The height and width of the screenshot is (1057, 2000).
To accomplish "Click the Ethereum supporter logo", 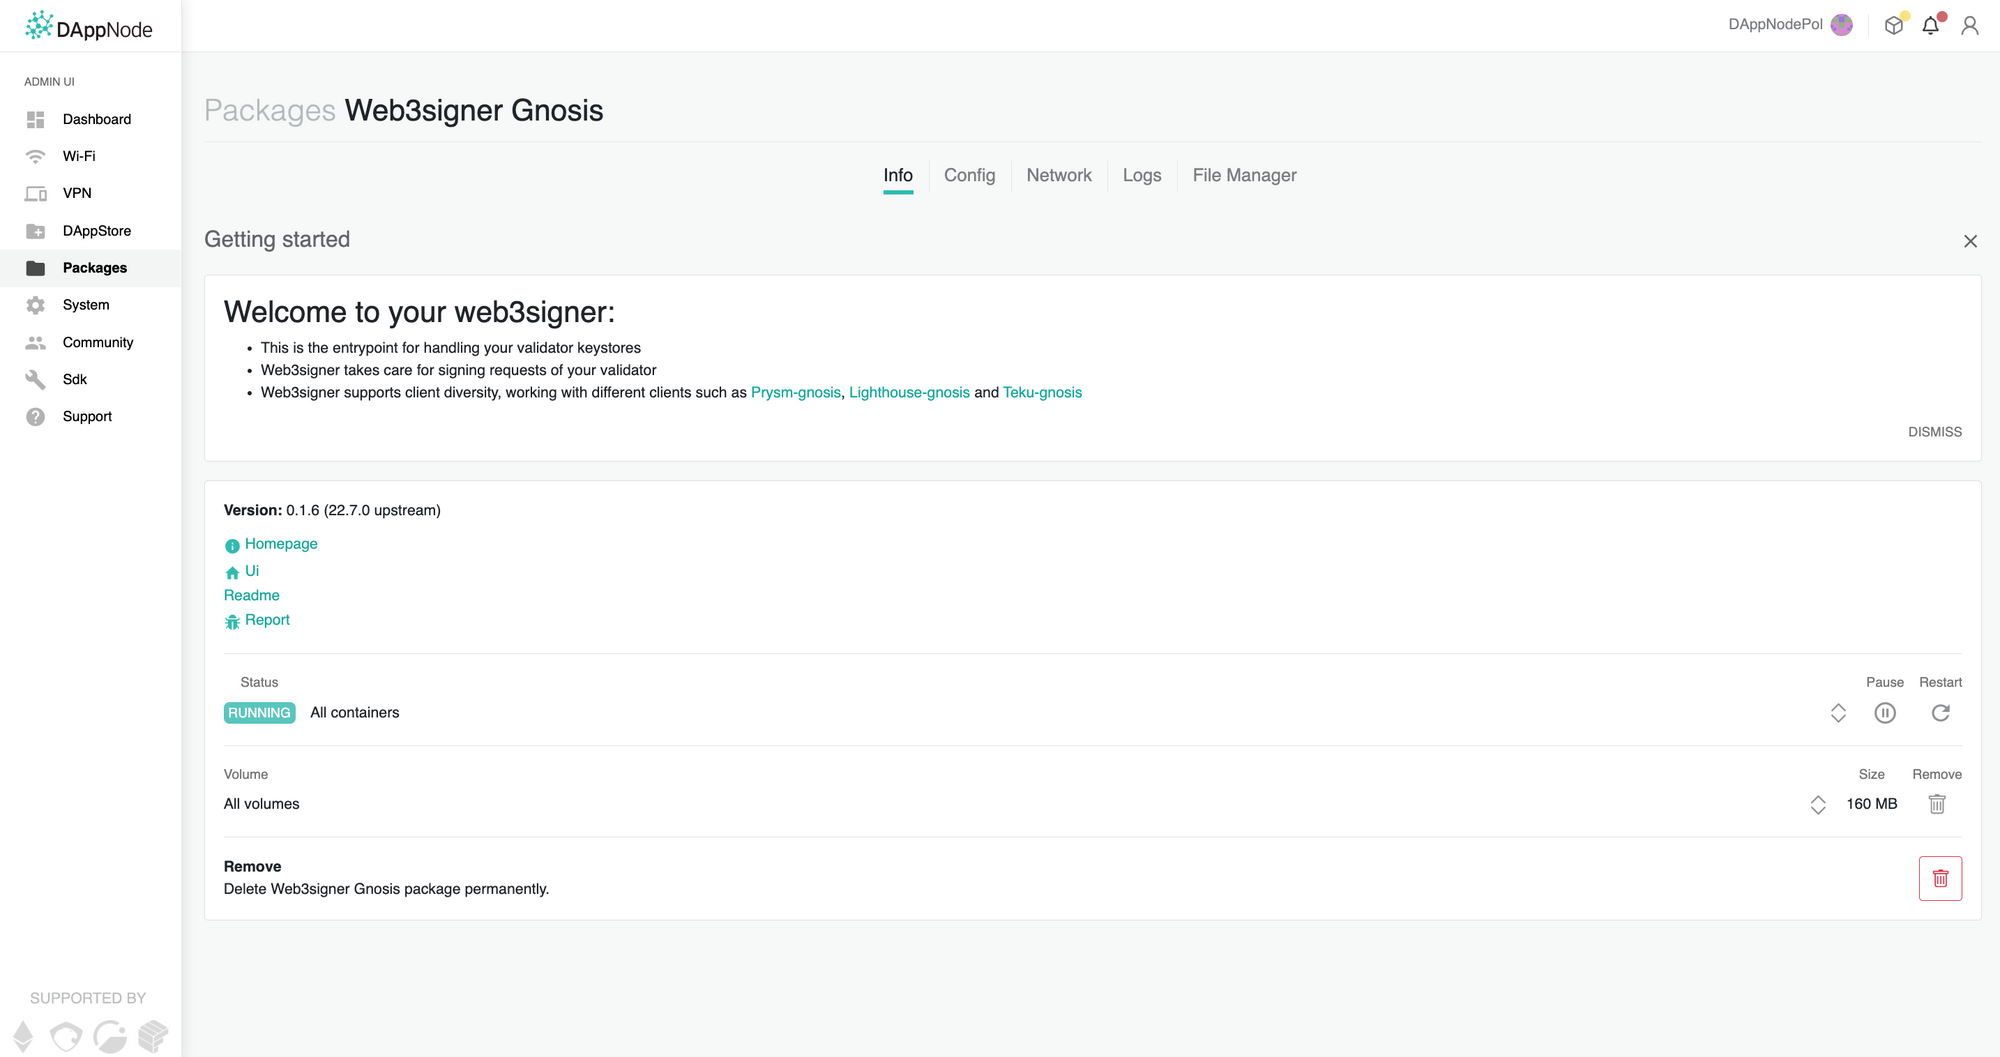I will click(x=23, y=1037).
